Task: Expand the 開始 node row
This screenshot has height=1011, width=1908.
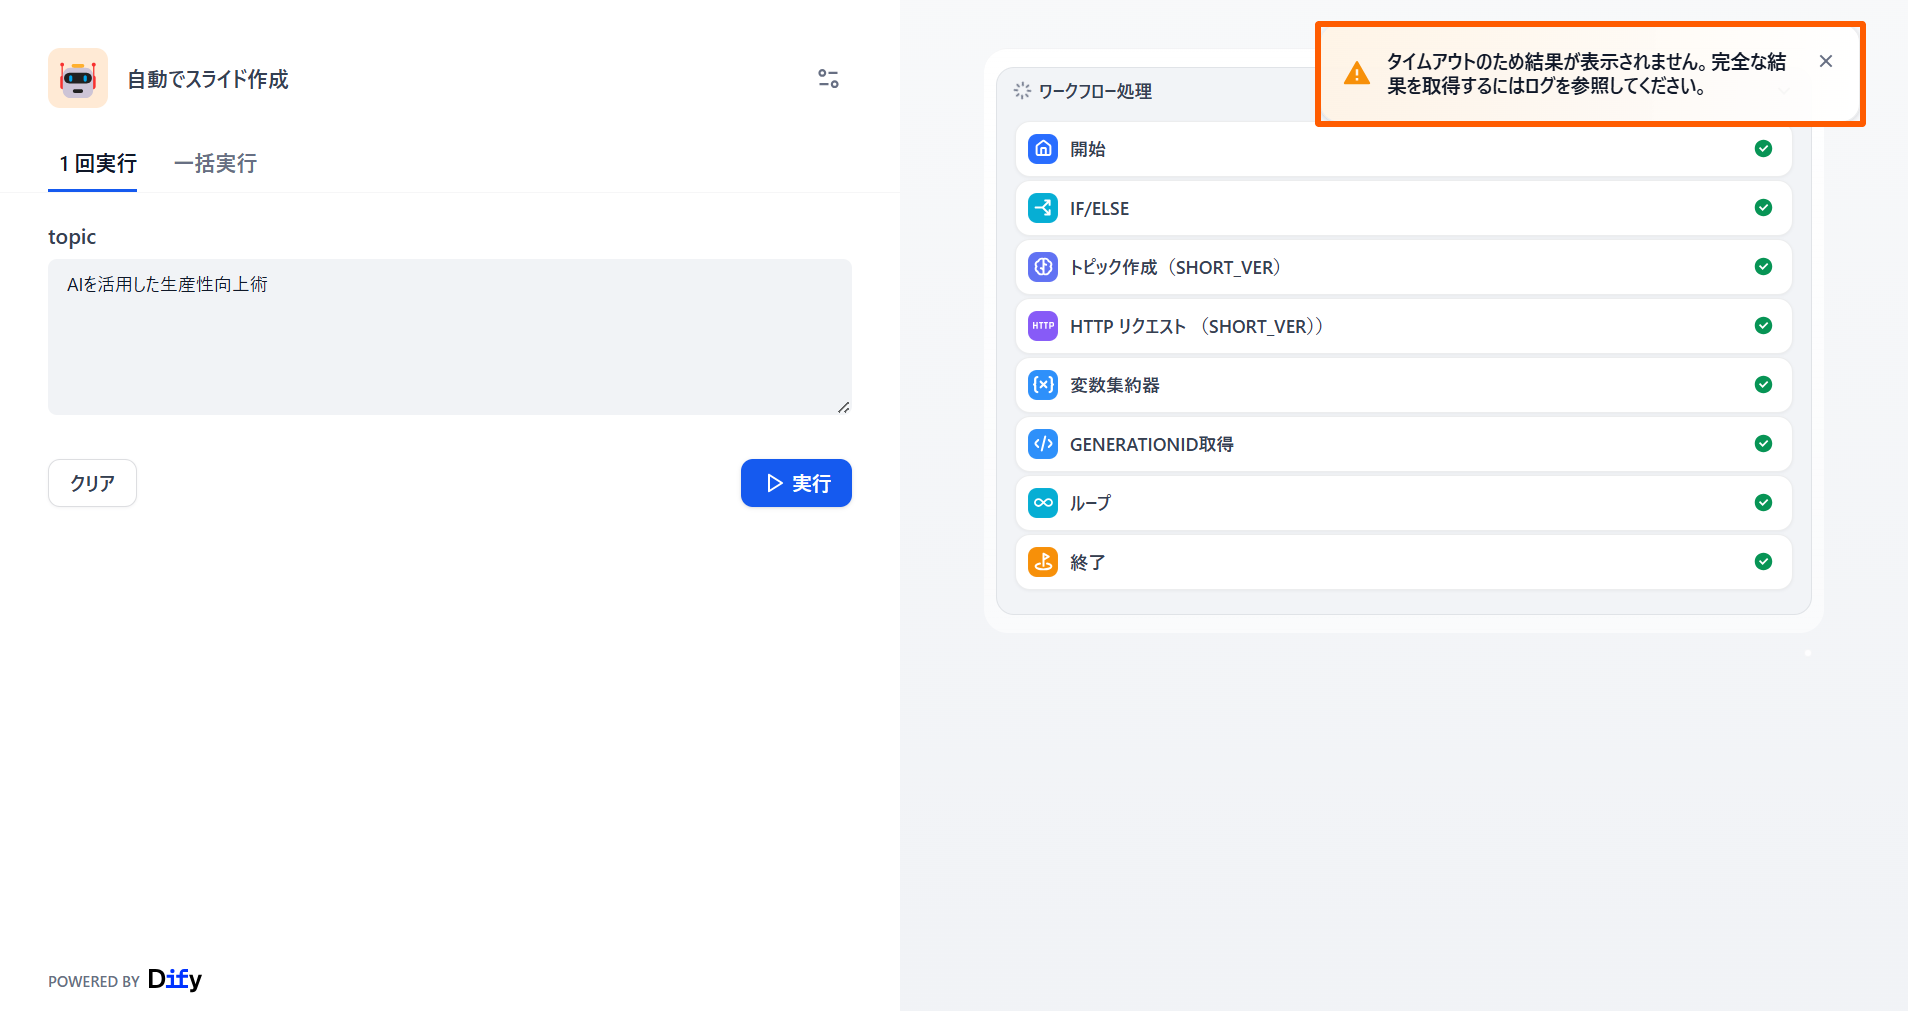Action: [1402, 149]
